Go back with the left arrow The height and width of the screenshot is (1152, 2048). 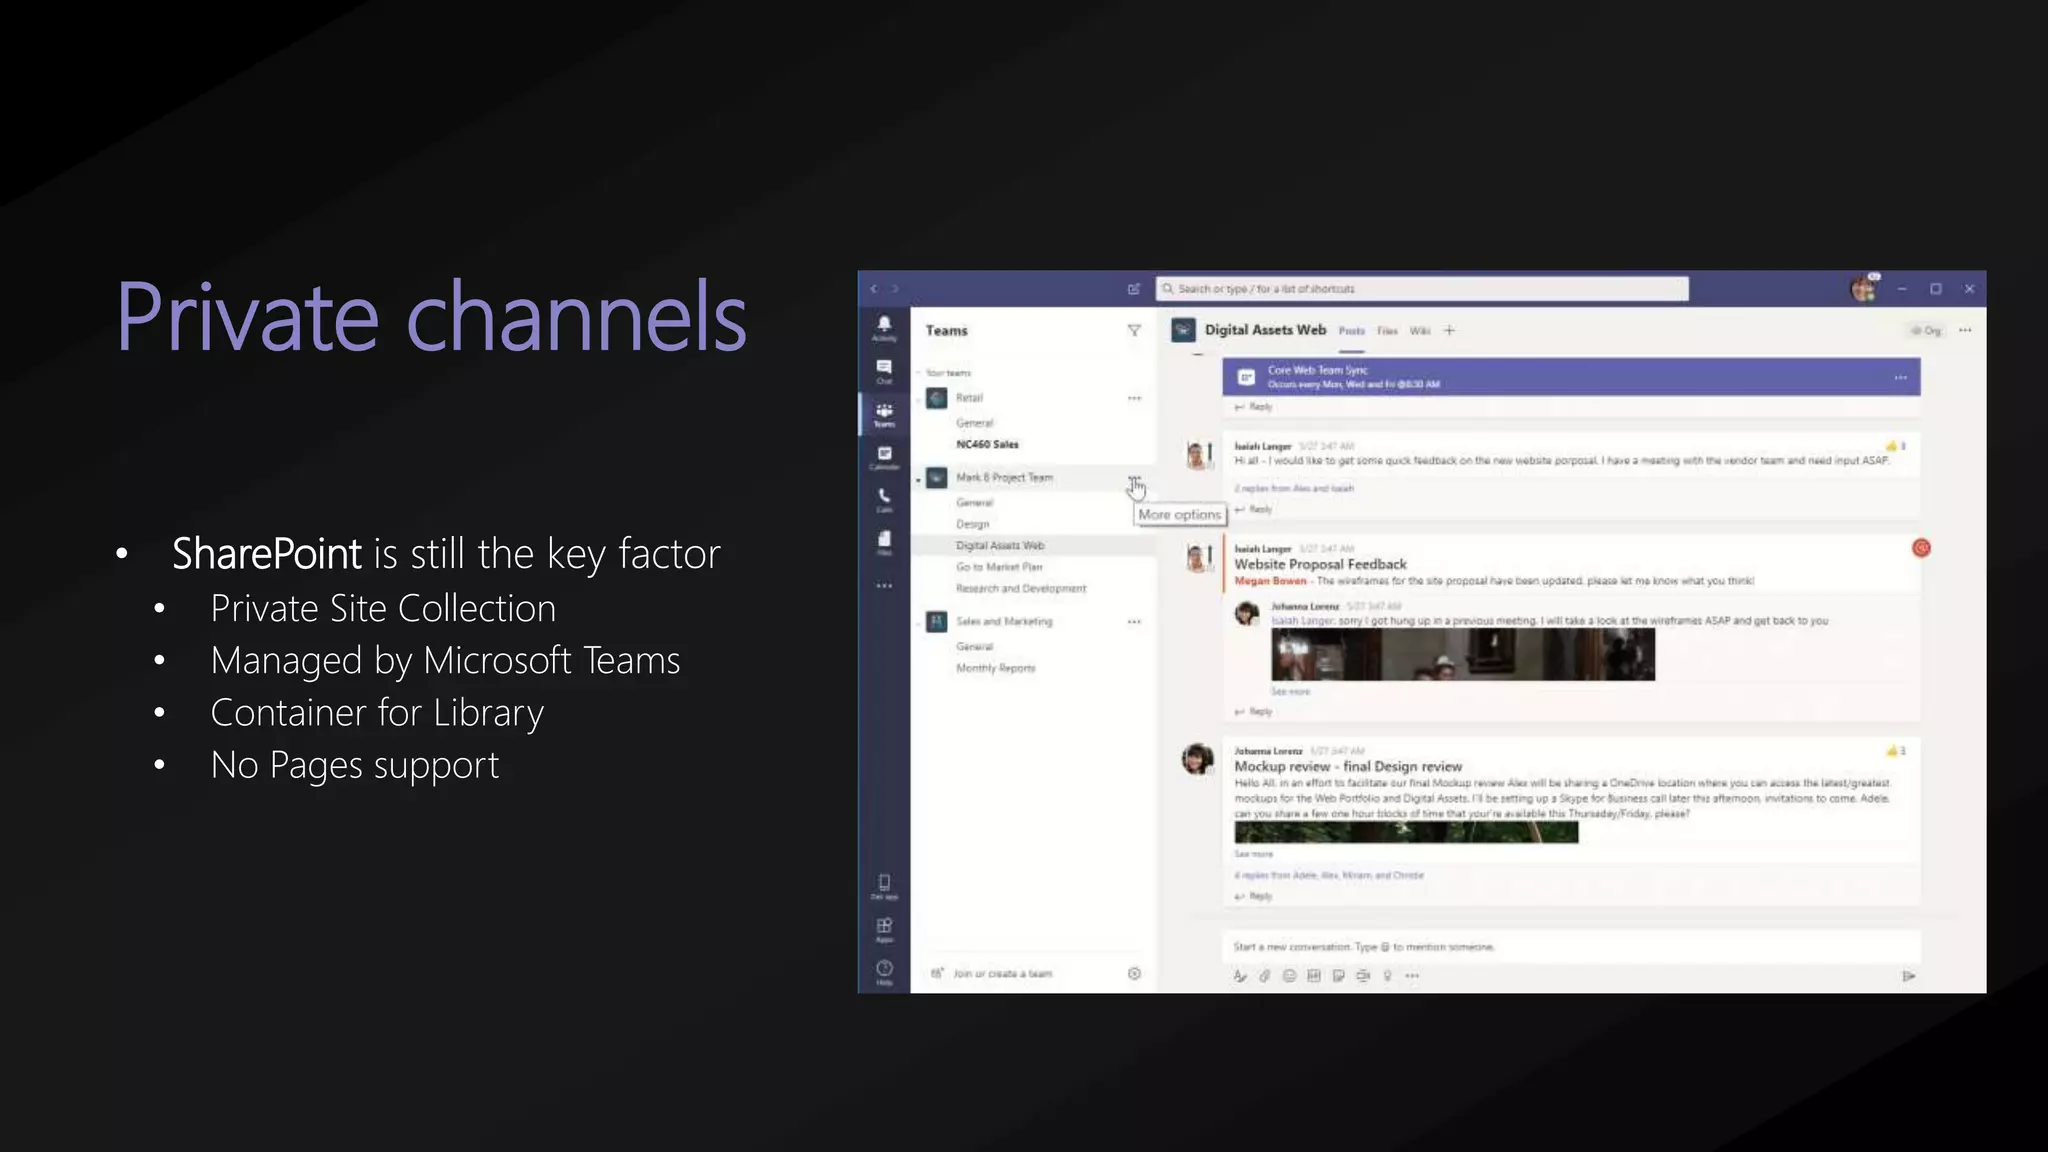point(874,289)
